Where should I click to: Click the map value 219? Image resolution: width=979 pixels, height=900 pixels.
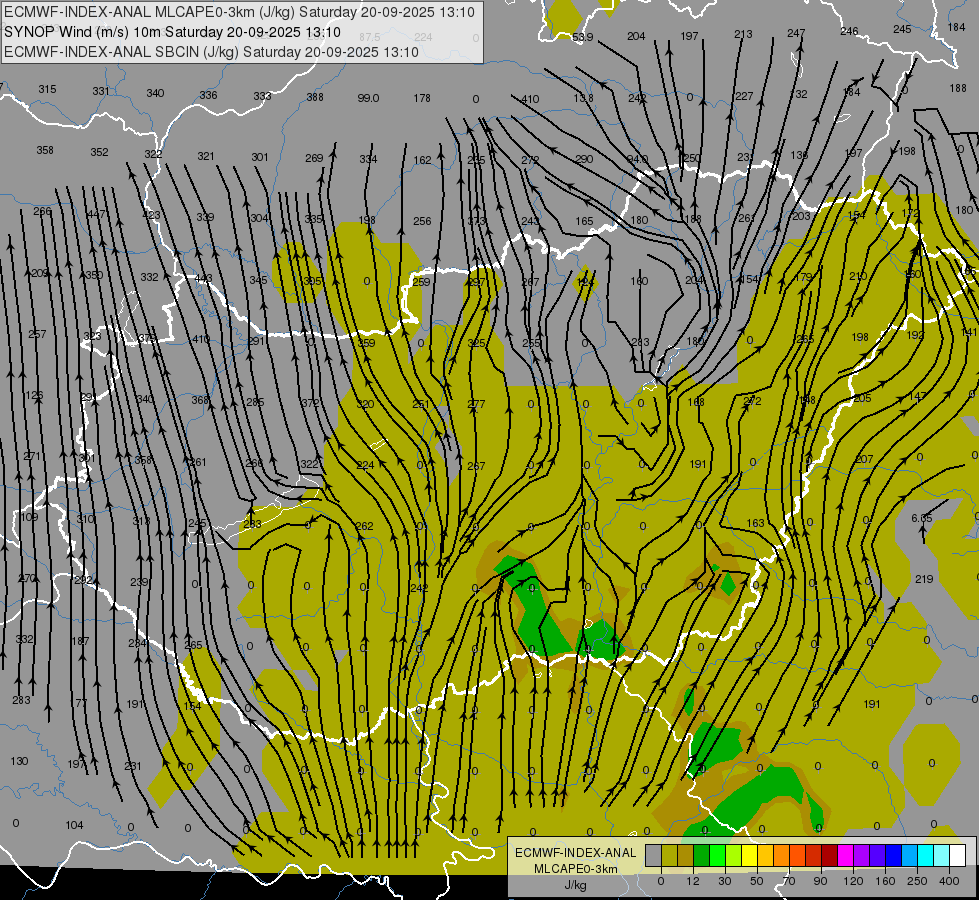pos(924,579)
